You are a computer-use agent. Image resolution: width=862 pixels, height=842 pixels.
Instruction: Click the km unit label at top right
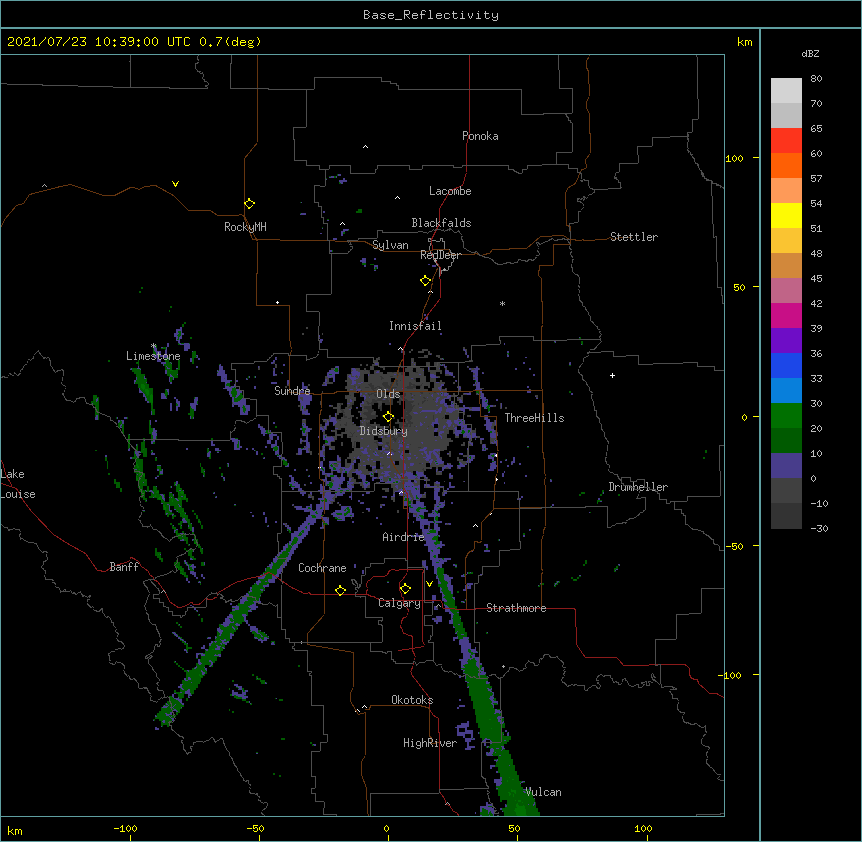pos(744,42)
